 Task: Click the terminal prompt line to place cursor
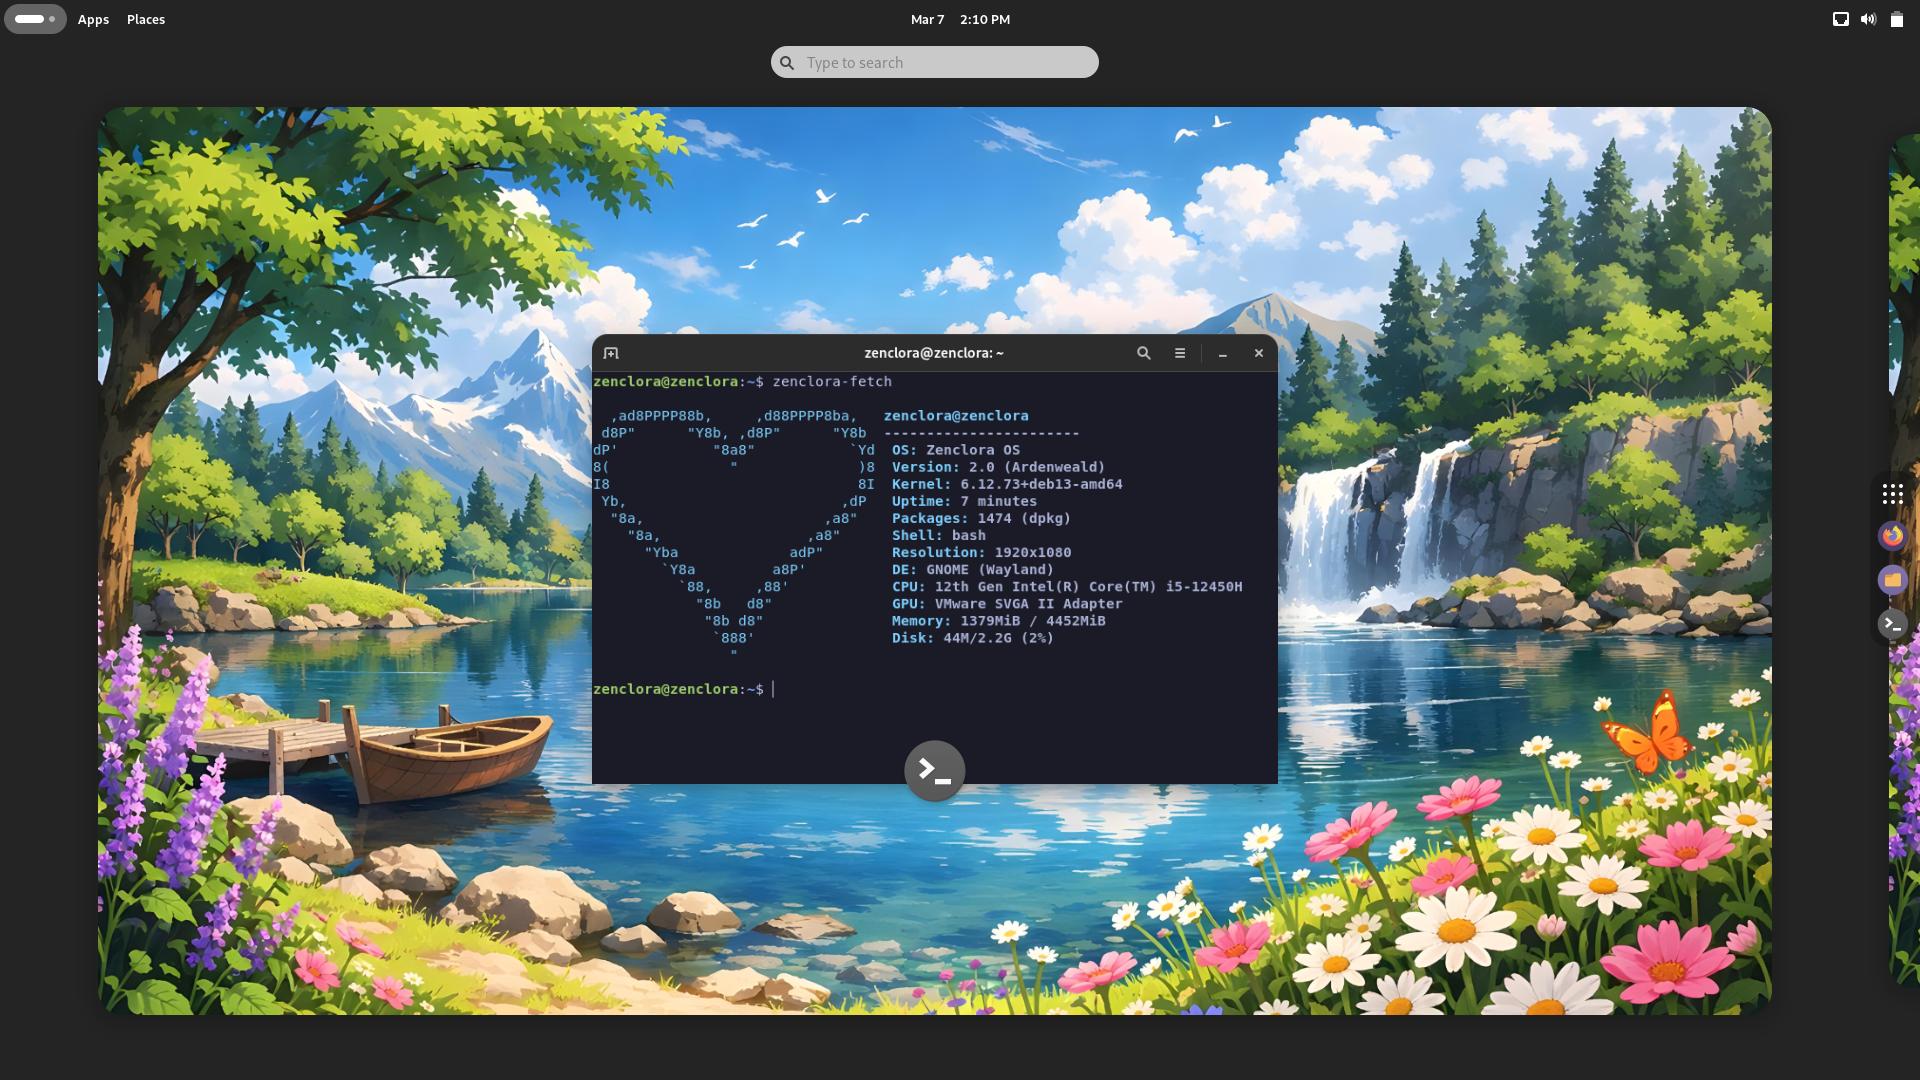770,689
